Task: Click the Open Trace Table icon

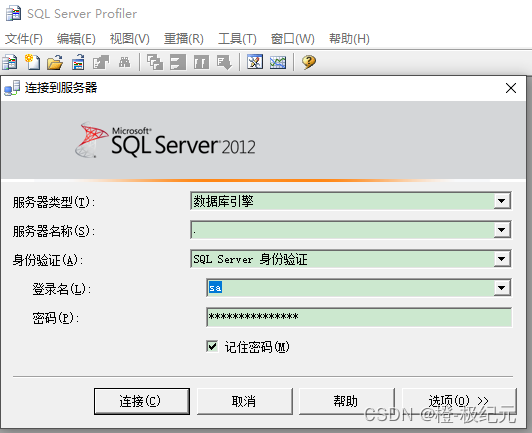Action: pyautogui.click(x=78, y=62)
